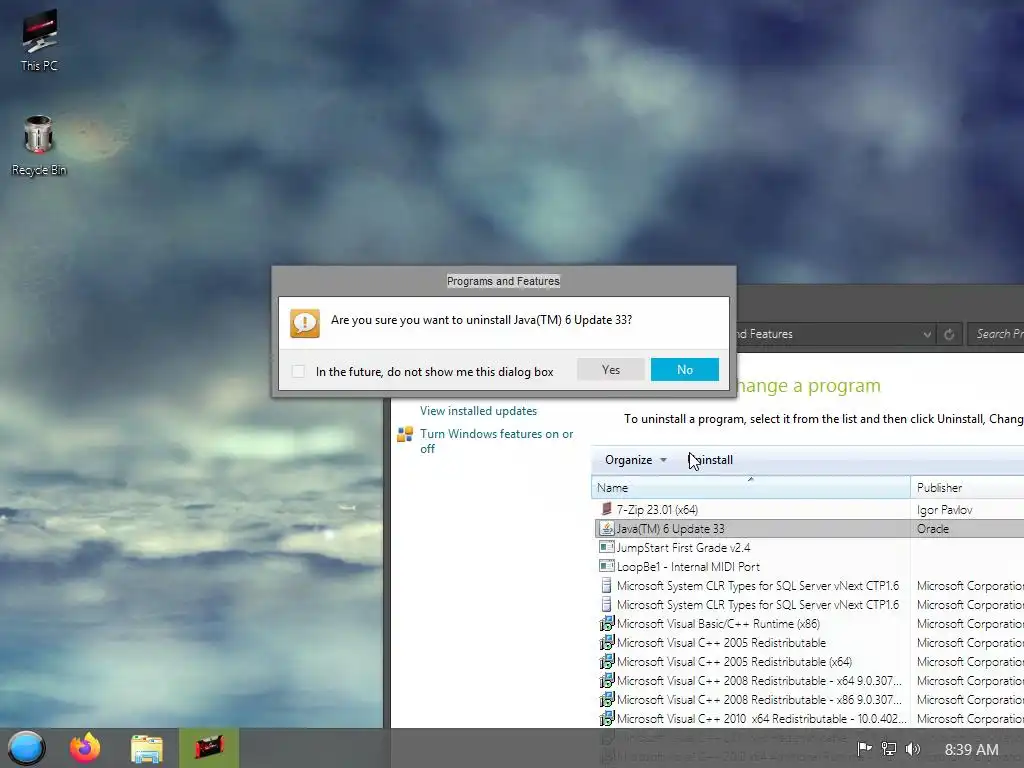The image size is (1024, 768).
Task: Open Recycle Bin desktop icon
Action: coord(39,145)
